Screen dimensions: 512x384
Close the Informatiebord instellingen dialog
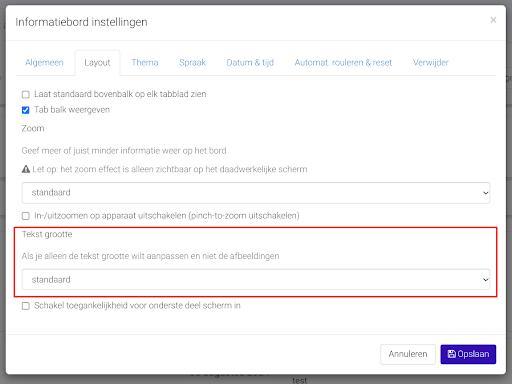click(493, 20)
